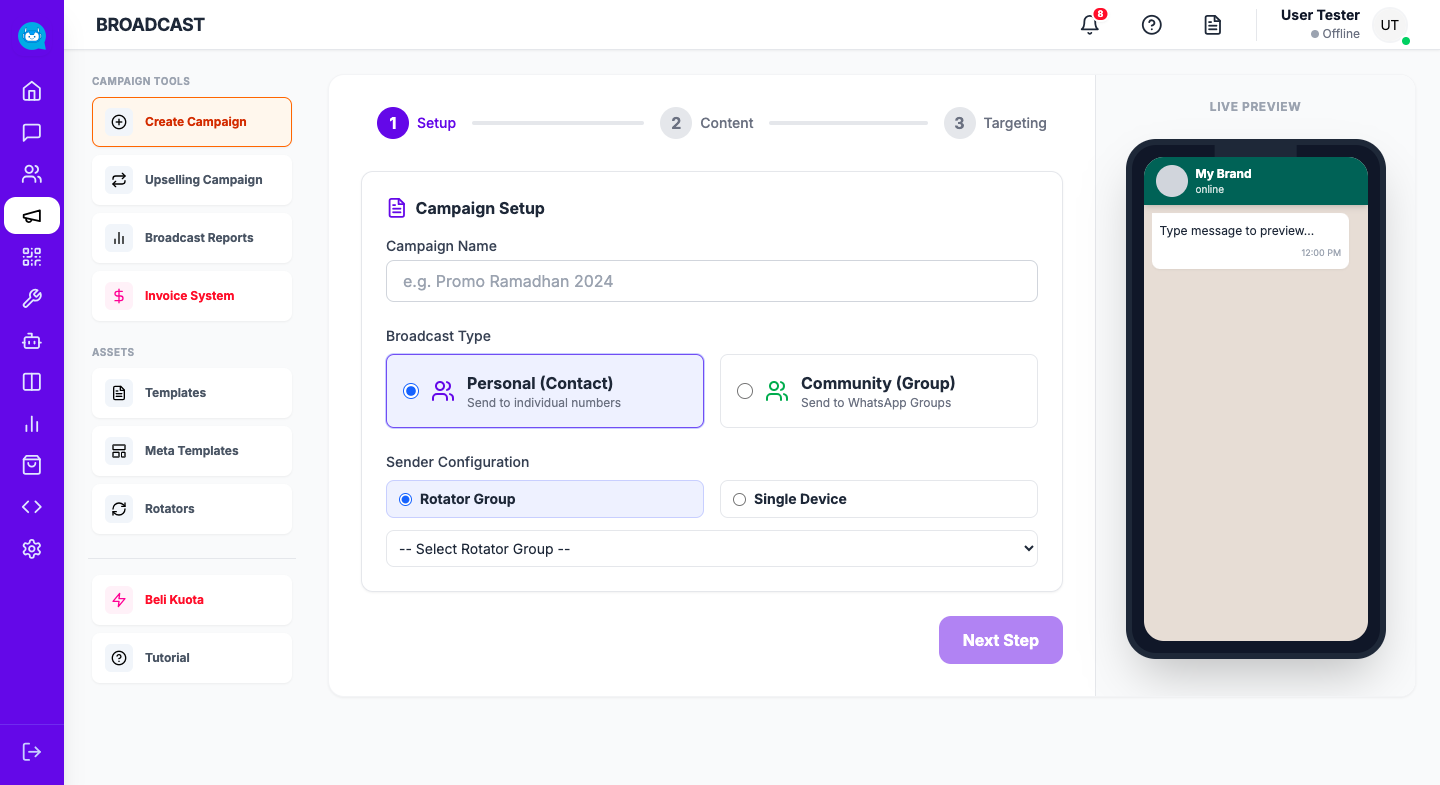Open the QR code scanner sidebar icon
Viewport: 1440px width, 785px height.
[x=32, y=257]
